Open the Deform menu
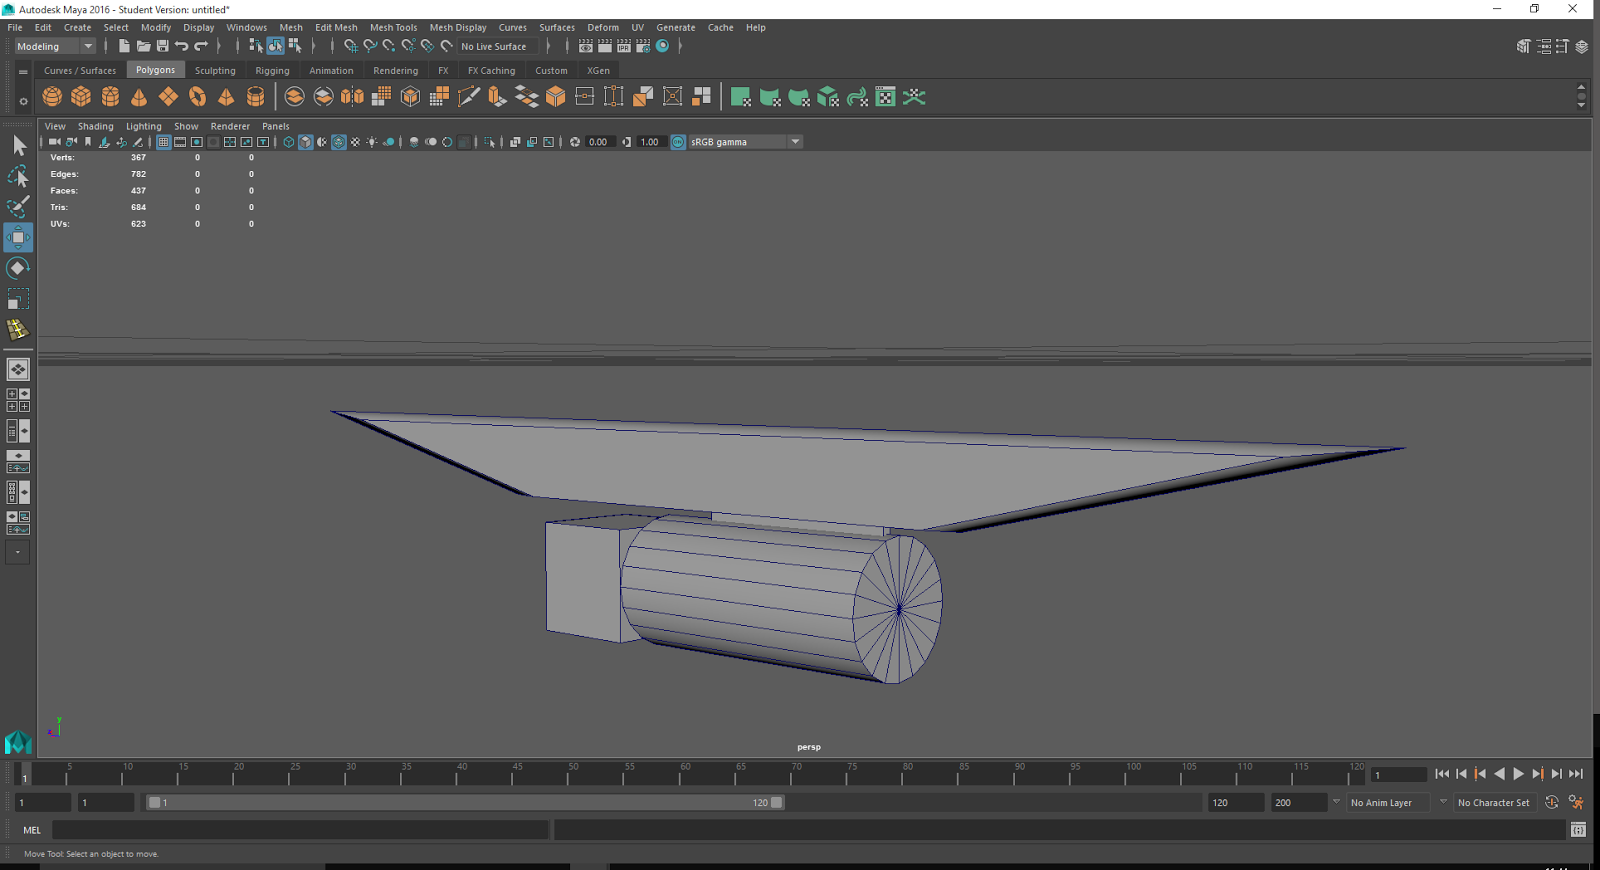 pyautogui.click(x=603, y=27)
